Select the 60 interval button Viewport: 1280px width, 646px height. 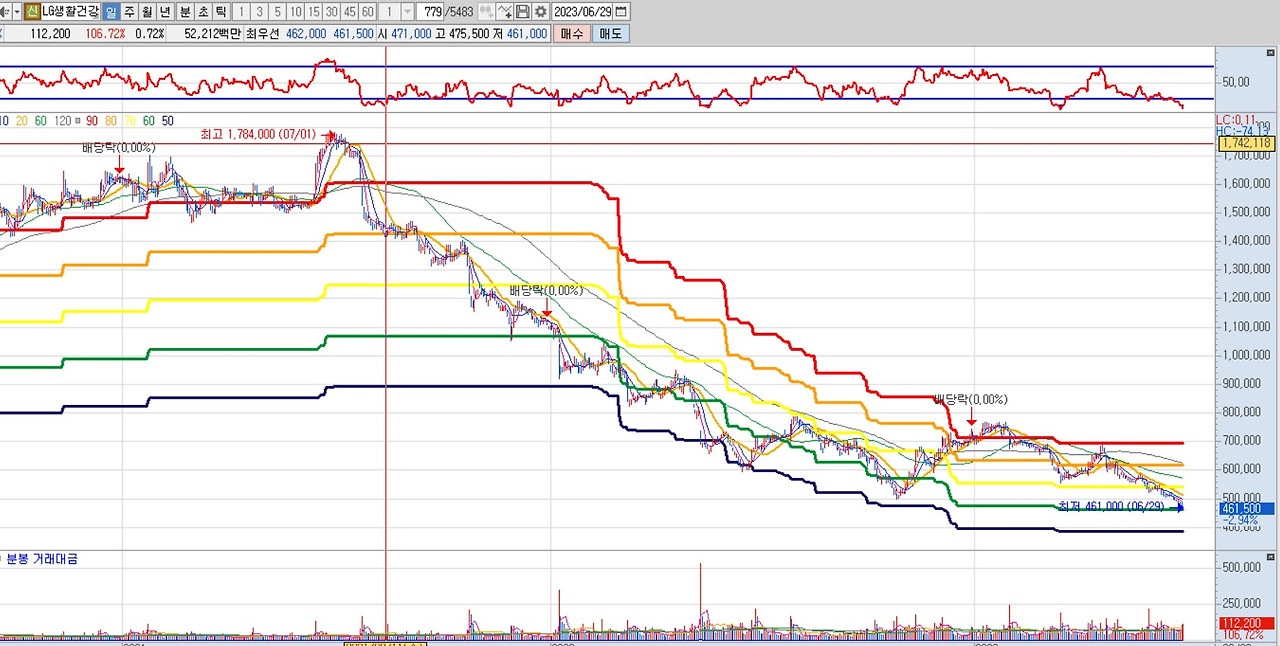(x=368, y=11)
